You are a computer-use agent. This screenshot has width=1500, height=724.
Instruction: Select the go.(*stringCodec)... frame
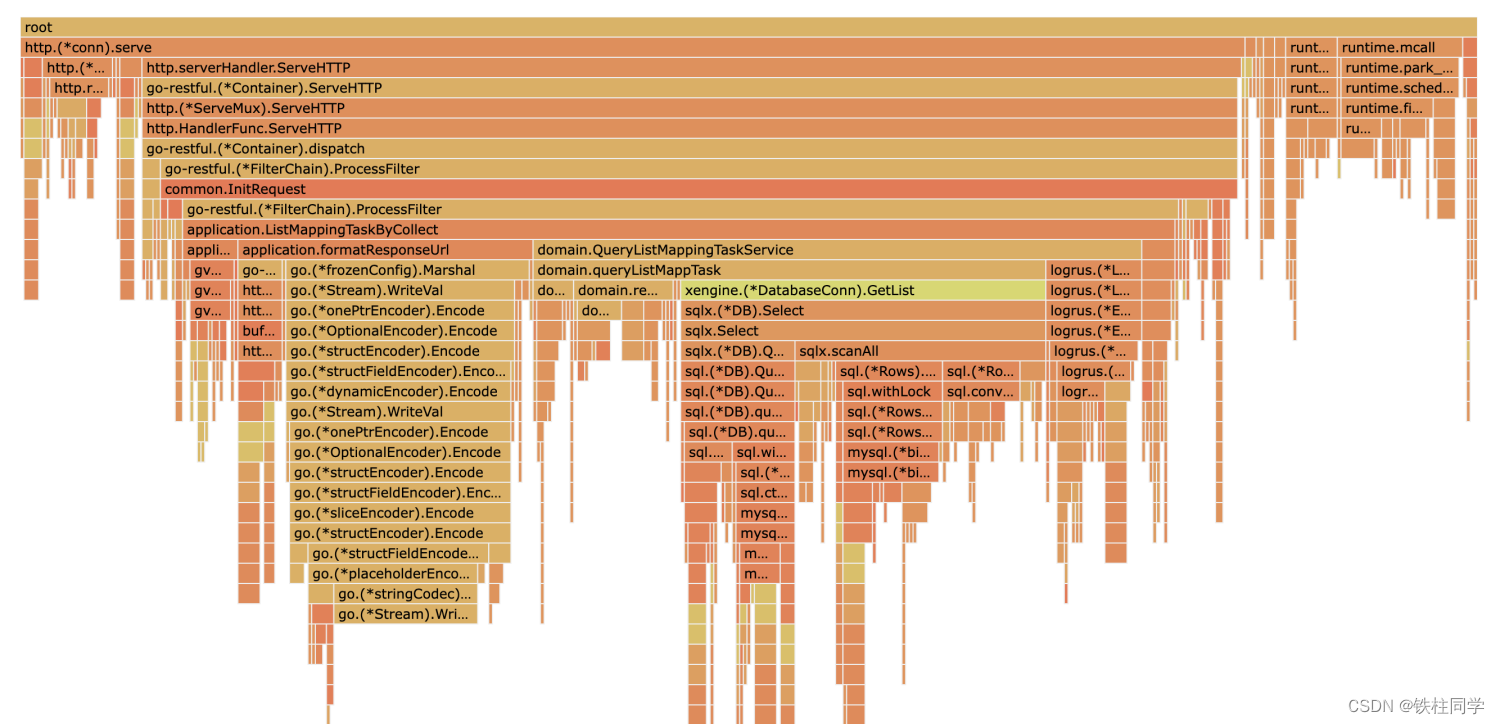406,594
